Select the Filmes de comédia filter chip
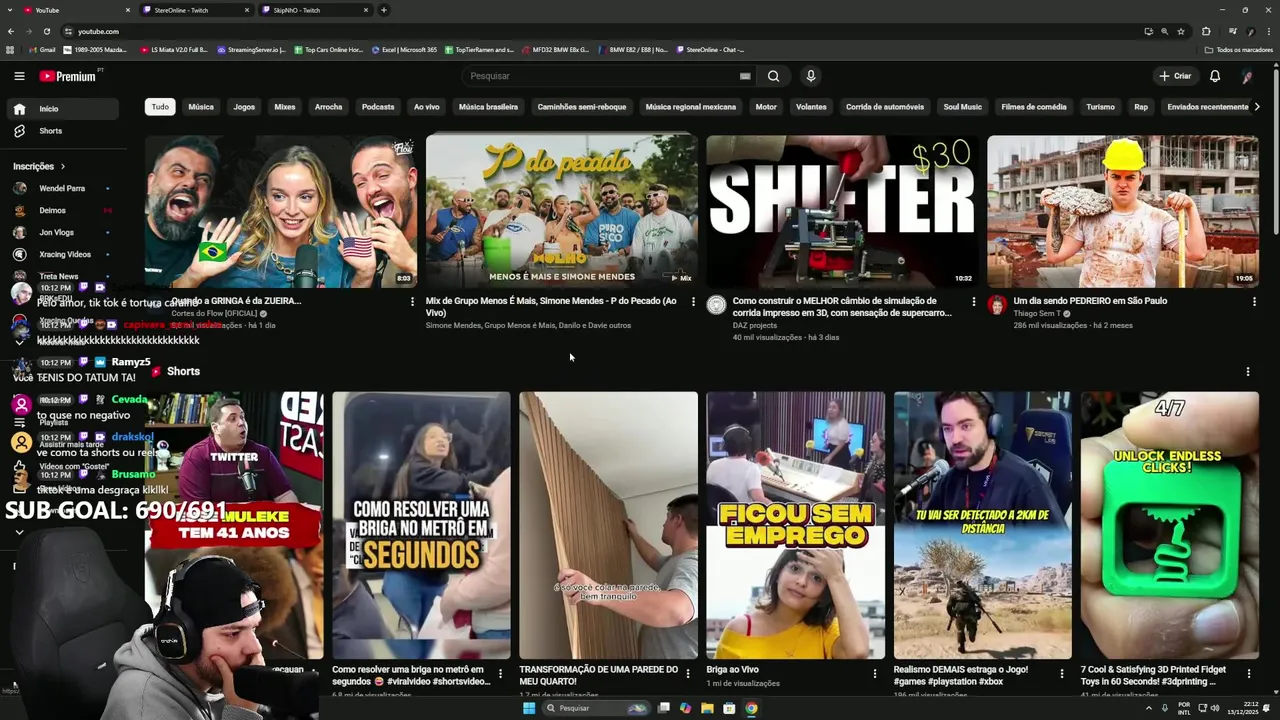This screenshot has width=1280, height=720. [x=1034, y=107]
